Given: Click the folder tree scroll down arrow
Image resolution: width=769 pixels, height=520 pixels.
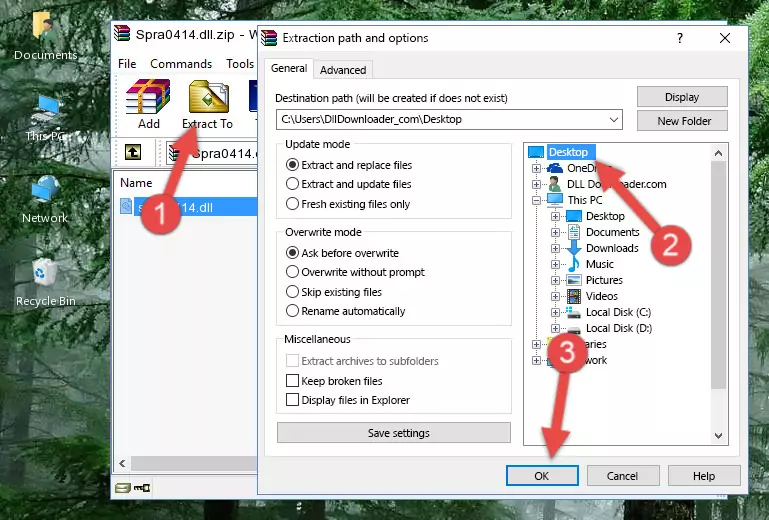Looking at the screenshot, I should (x=718, y=436).
